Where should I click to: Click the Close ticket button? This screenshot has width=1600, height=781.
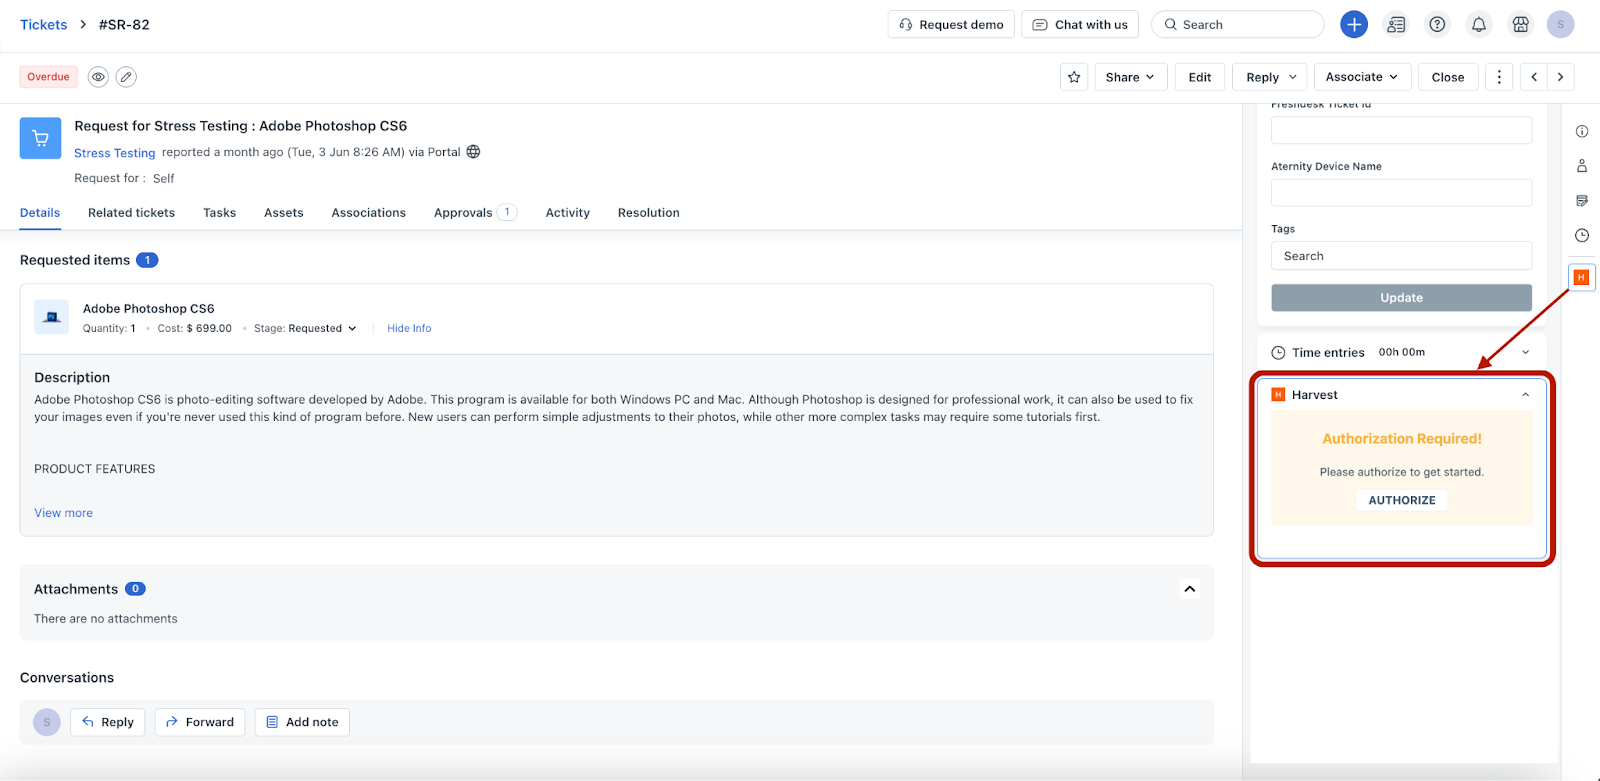[x=1448, y=77]
